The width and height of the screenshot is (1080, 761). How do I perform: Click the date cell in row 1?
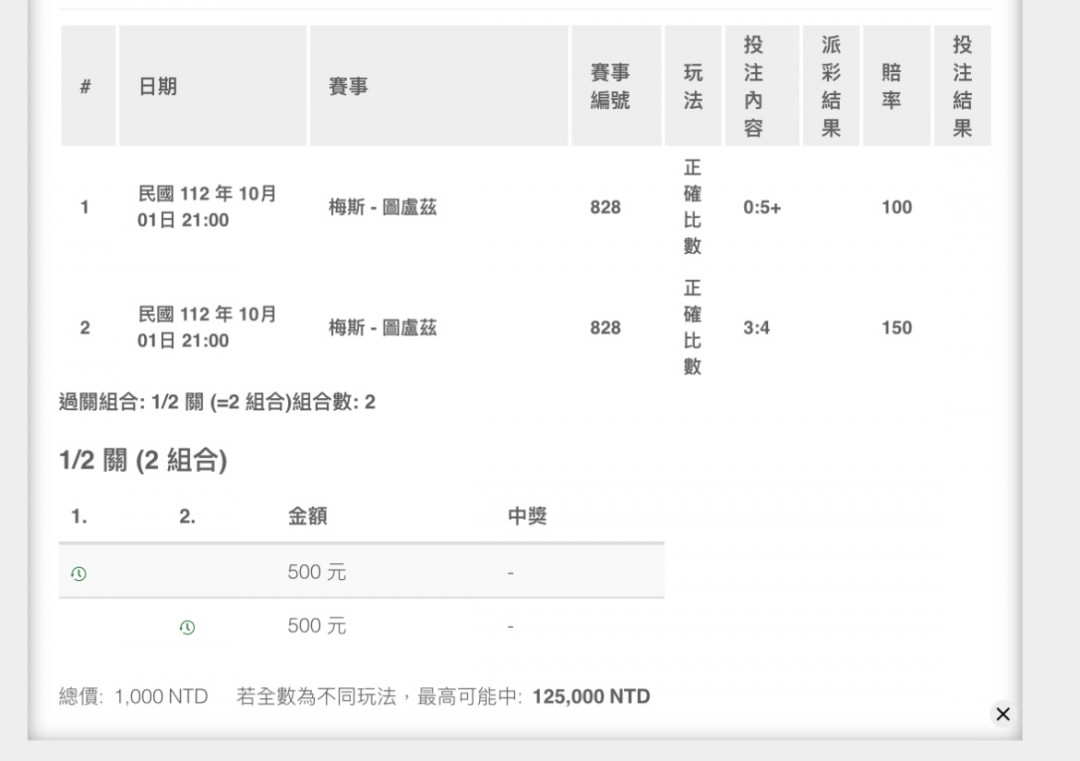click(x=207, y=207)
